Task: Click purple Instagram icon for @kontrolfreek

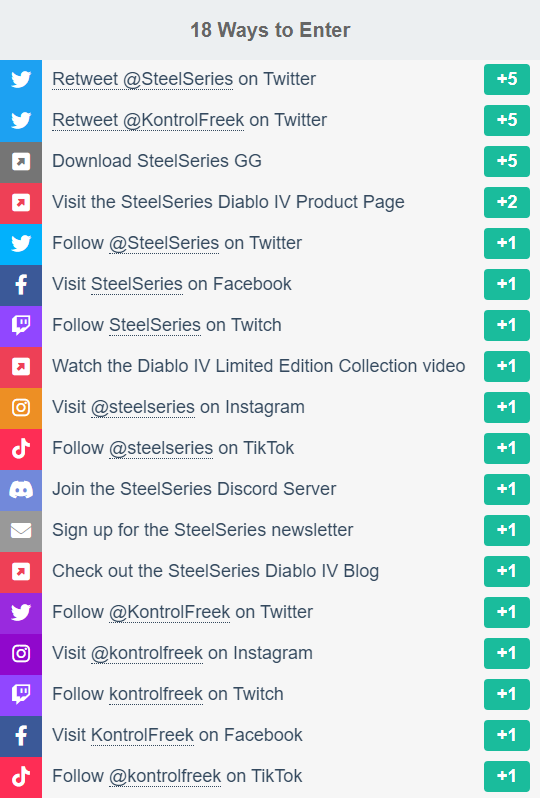Action: pos(21,654)
